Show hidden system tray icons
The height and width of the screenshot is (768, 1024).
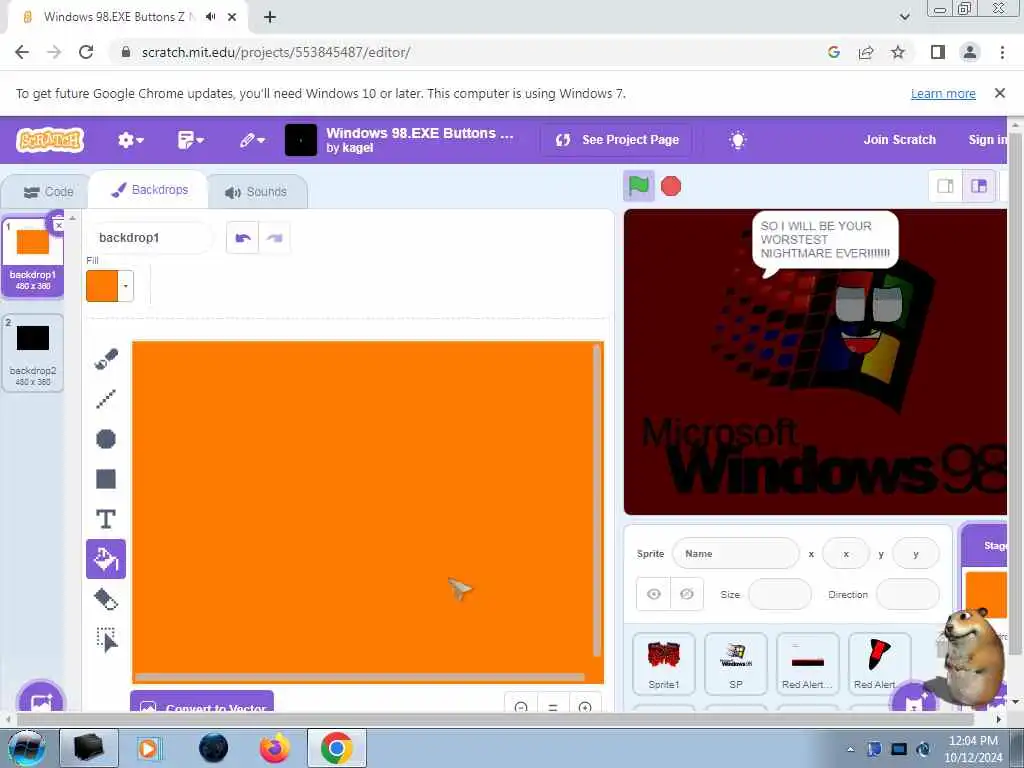pyautogui.click(x=850, y=749)
